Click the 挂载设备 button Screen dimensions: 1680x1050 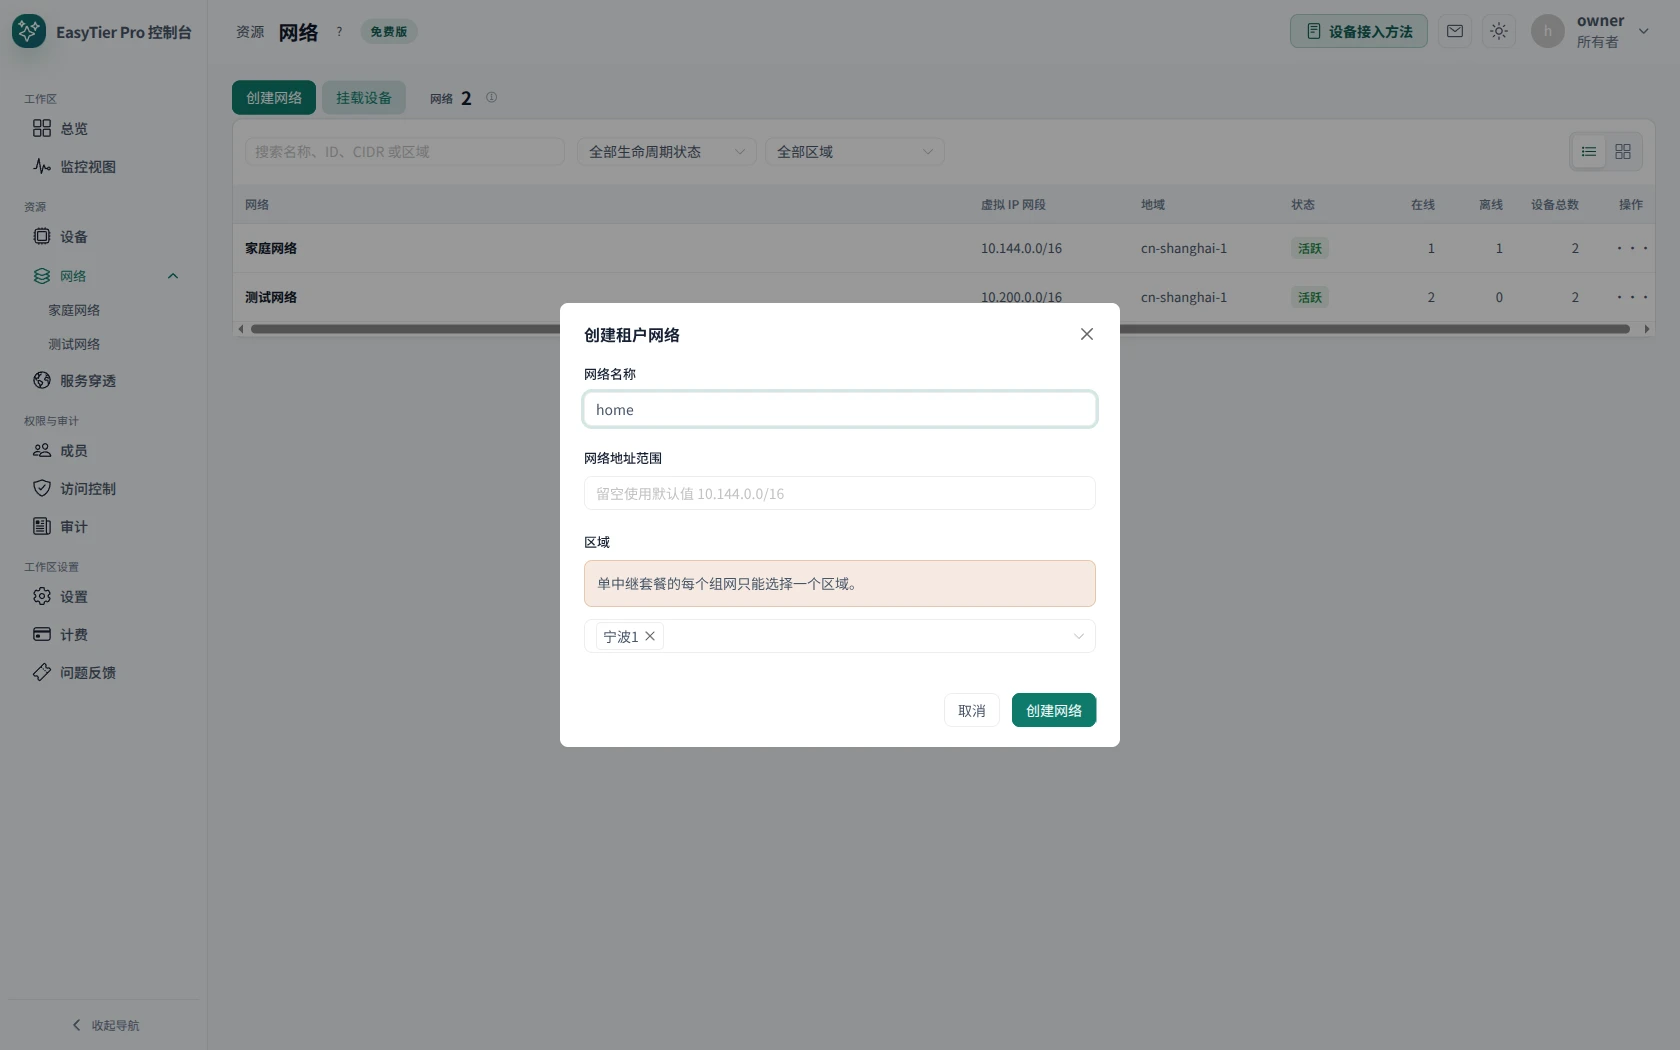364,97
